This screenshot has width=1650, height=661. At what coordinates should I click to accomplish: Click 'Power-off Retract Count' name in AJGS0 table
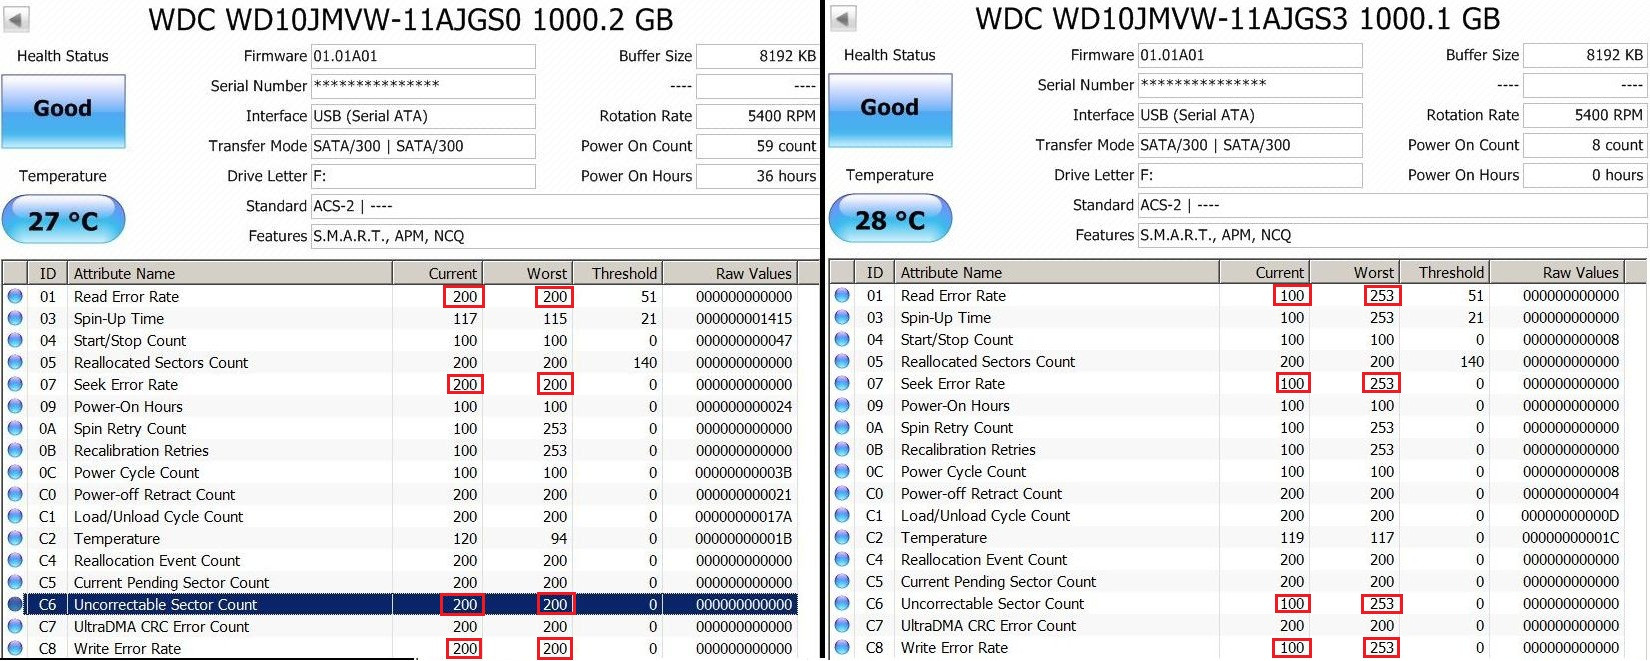coord(154,494)
